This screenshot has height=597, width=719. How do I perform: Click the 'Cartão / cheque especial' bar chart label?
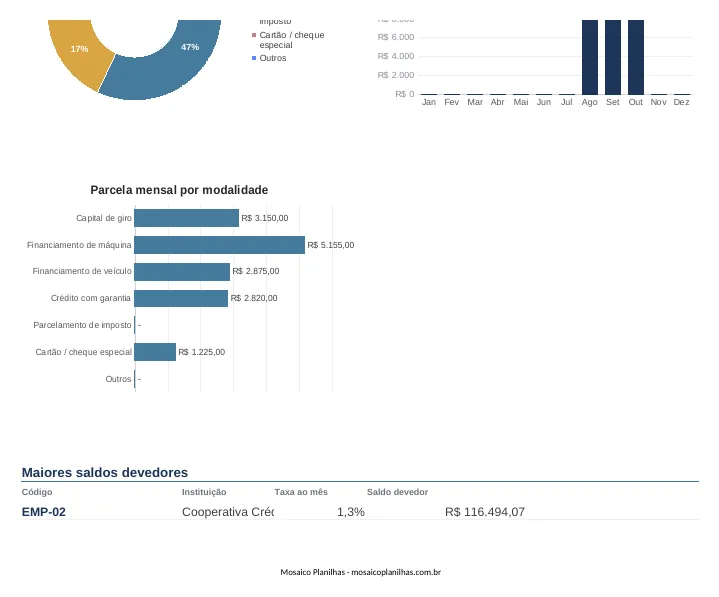click(83, 352)
